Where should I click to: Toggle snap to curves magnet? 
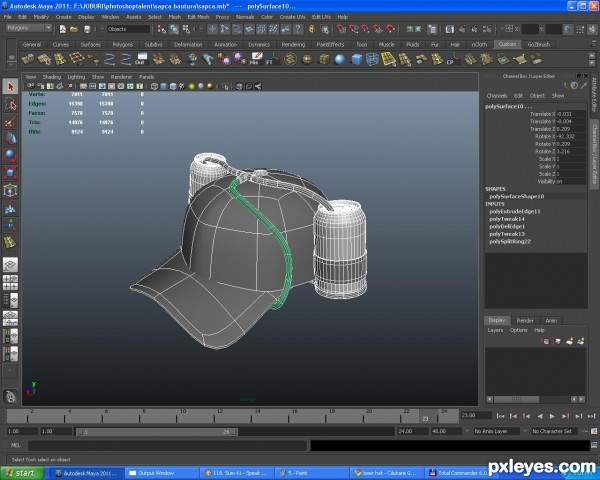[x=354, y=29]
